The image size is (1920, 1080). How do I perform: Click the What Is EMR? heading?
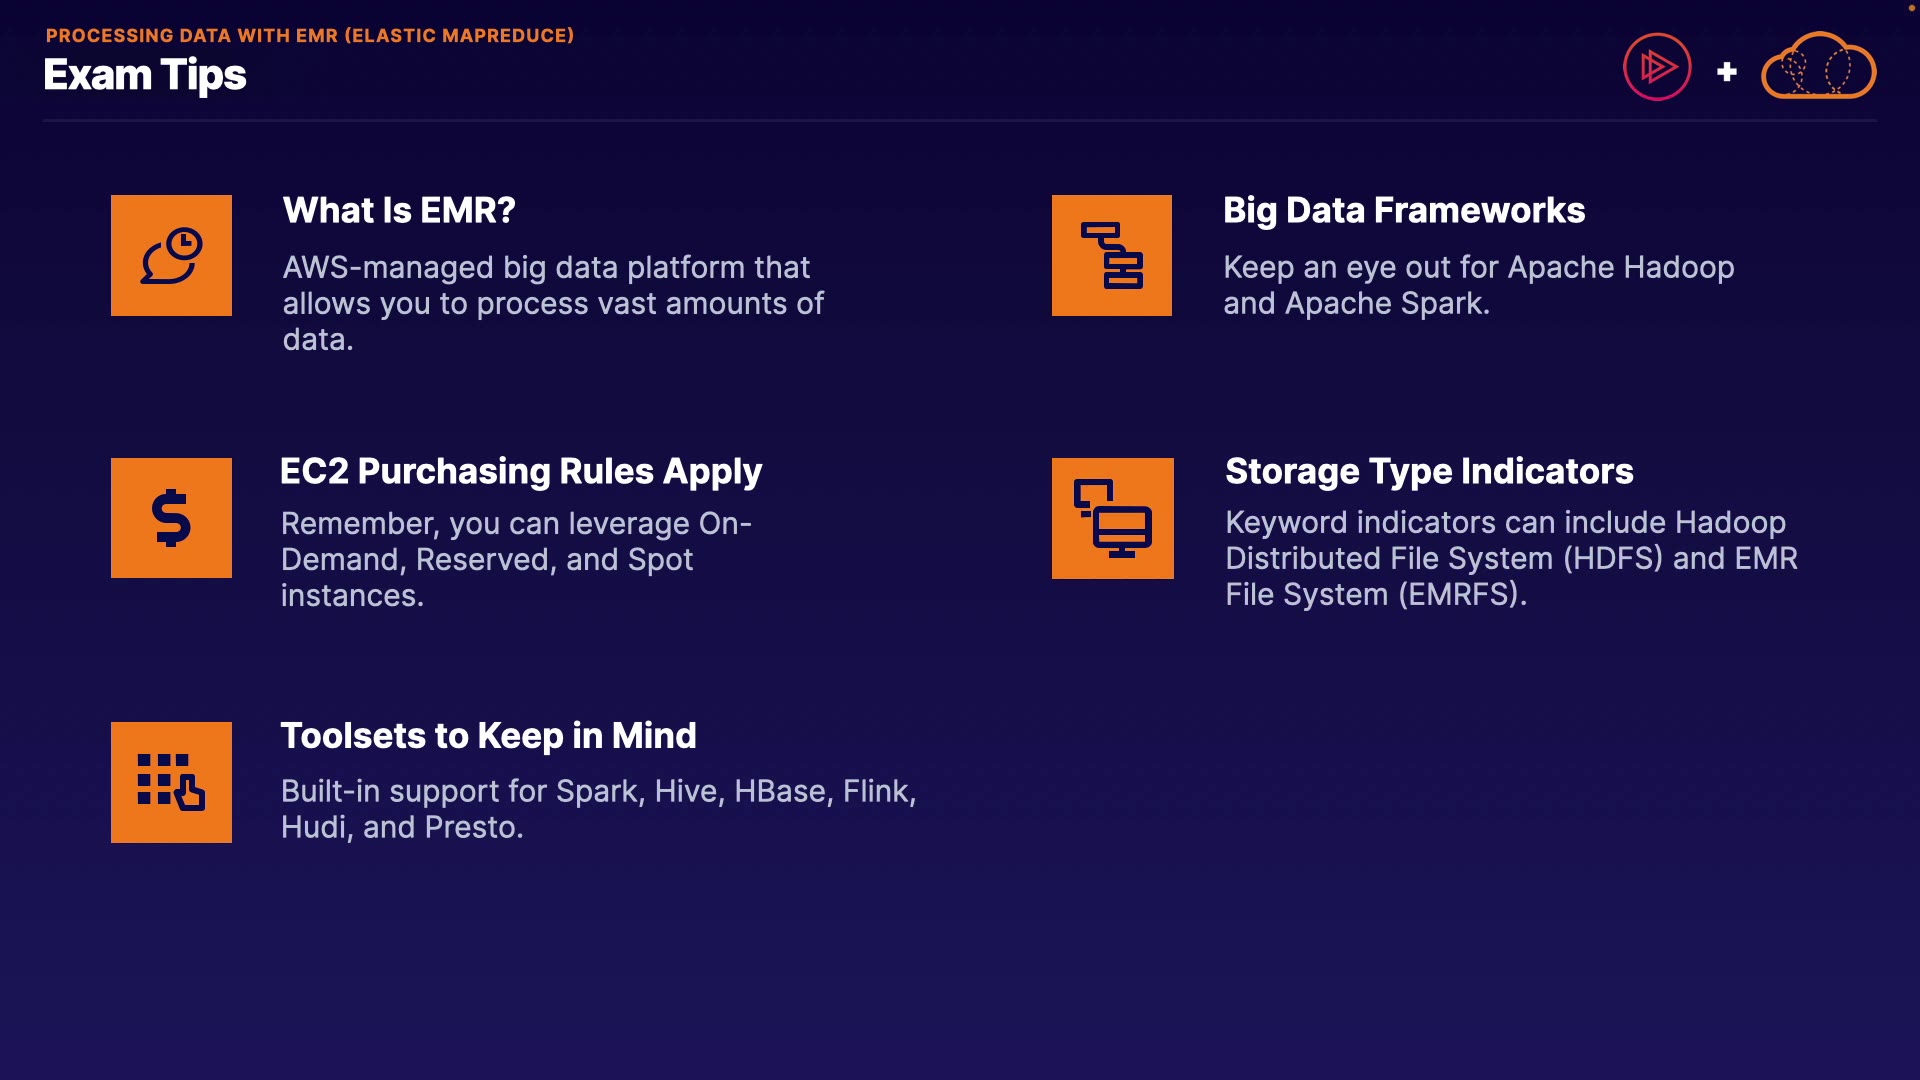point(399,211)
